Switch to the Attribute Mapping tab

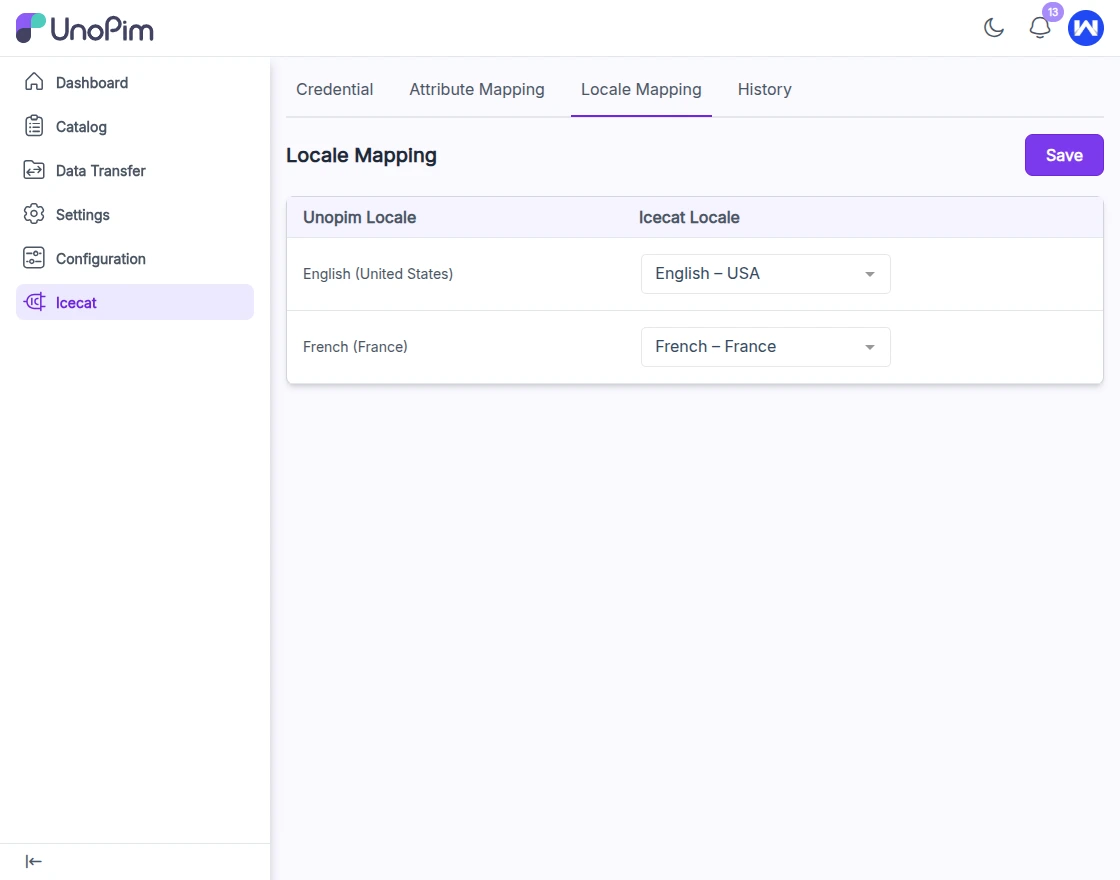[476, 89]
